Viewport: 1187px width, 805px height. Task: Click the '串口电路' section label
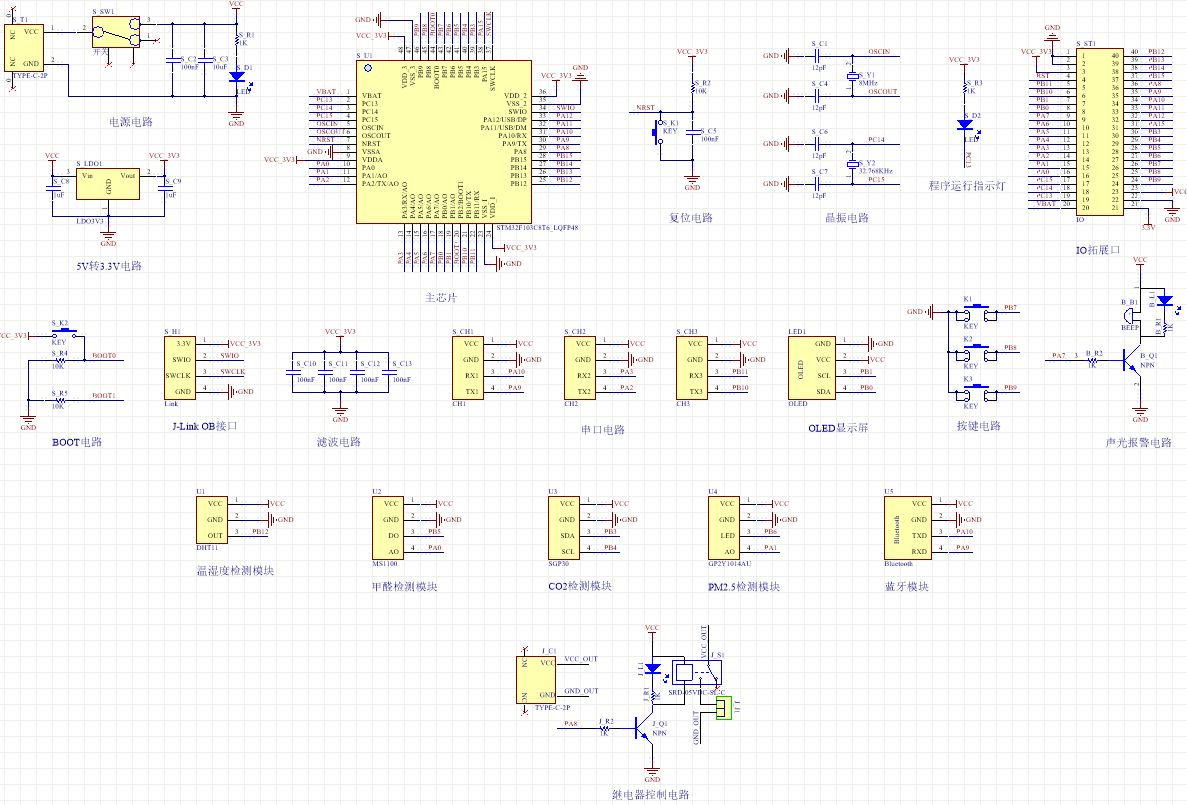603,429
